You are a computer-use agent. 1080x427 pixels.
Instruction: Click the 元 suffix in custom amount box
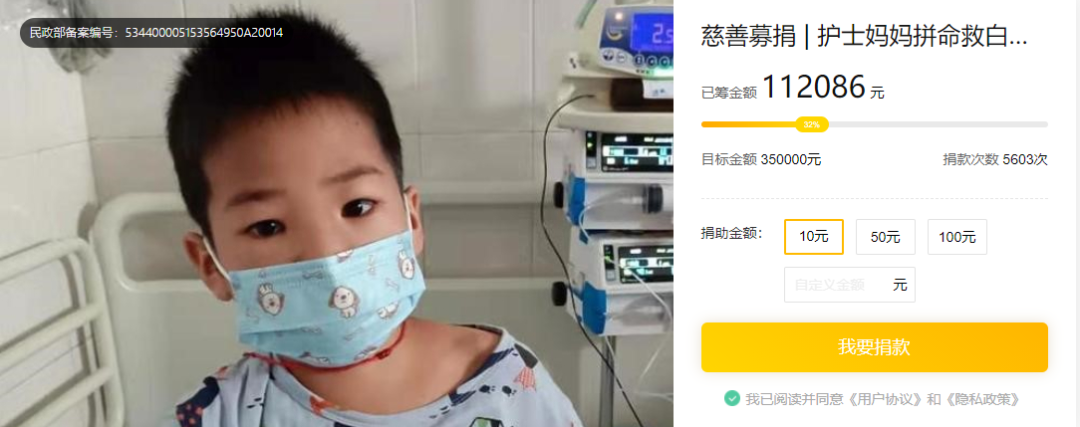tap(900, 284)
